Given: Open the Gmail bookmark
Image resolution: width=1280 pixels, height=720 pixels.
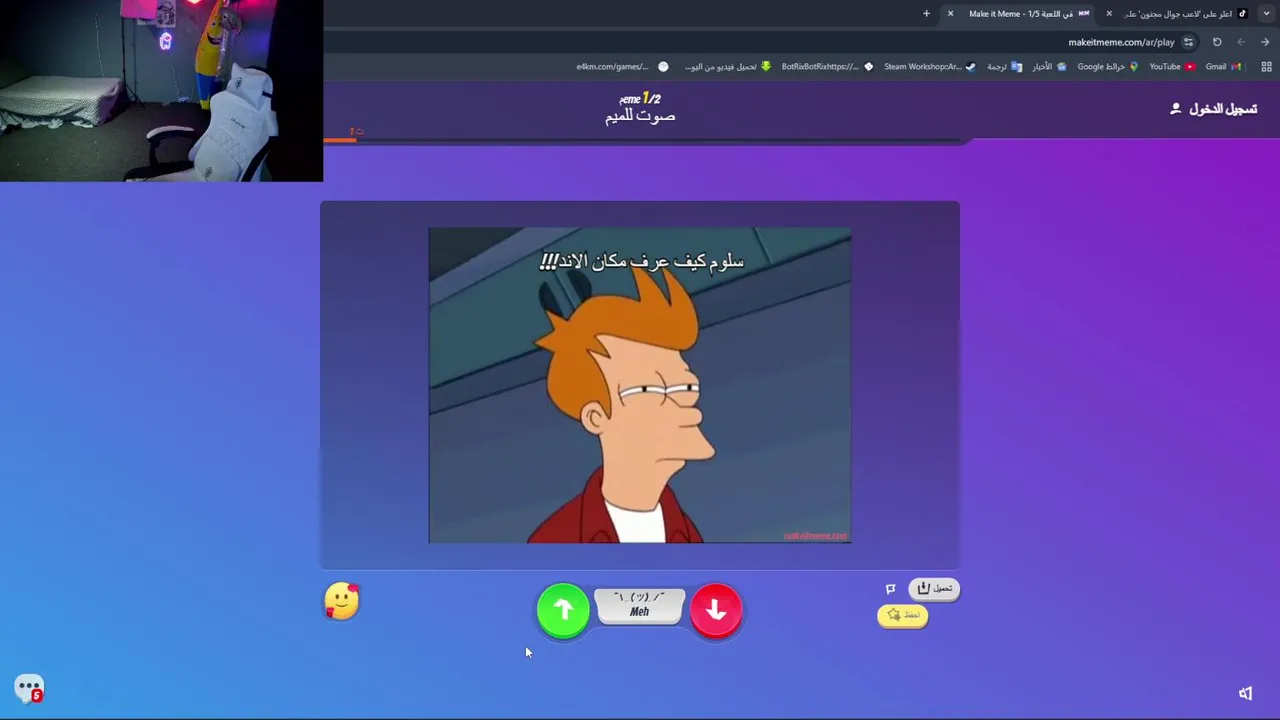Looking at the screenshot, I should (1223, 67).
